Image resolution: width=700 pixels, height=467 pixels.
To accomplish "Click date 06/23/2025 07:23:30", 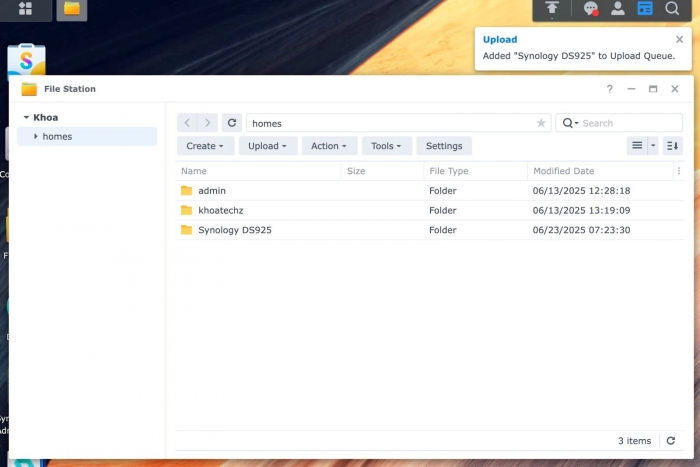I will pos(581,230).
